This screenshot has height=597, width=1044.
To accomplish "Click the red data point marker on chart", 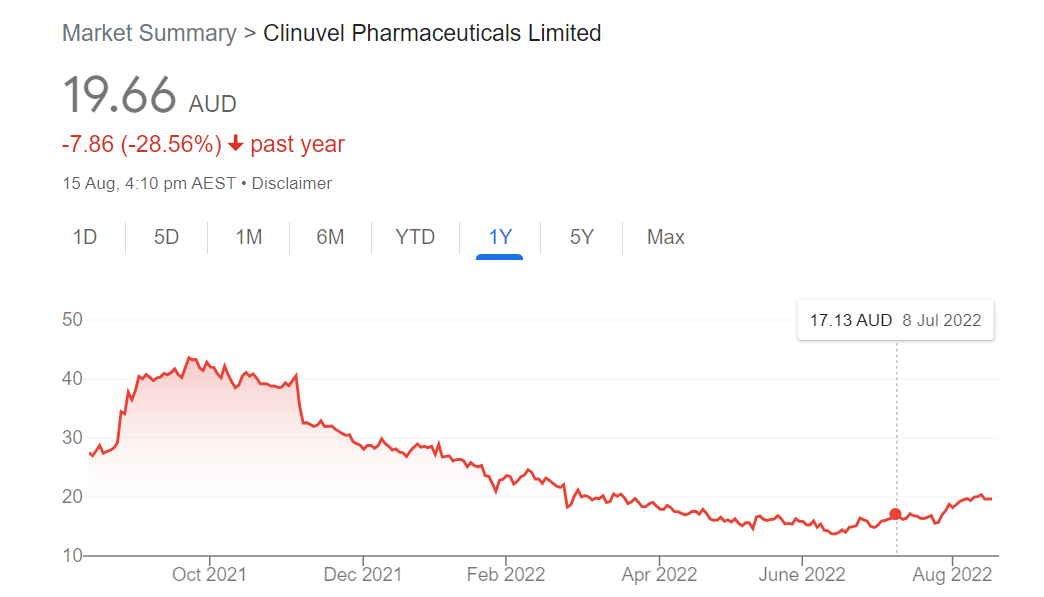I will [895, 514].
